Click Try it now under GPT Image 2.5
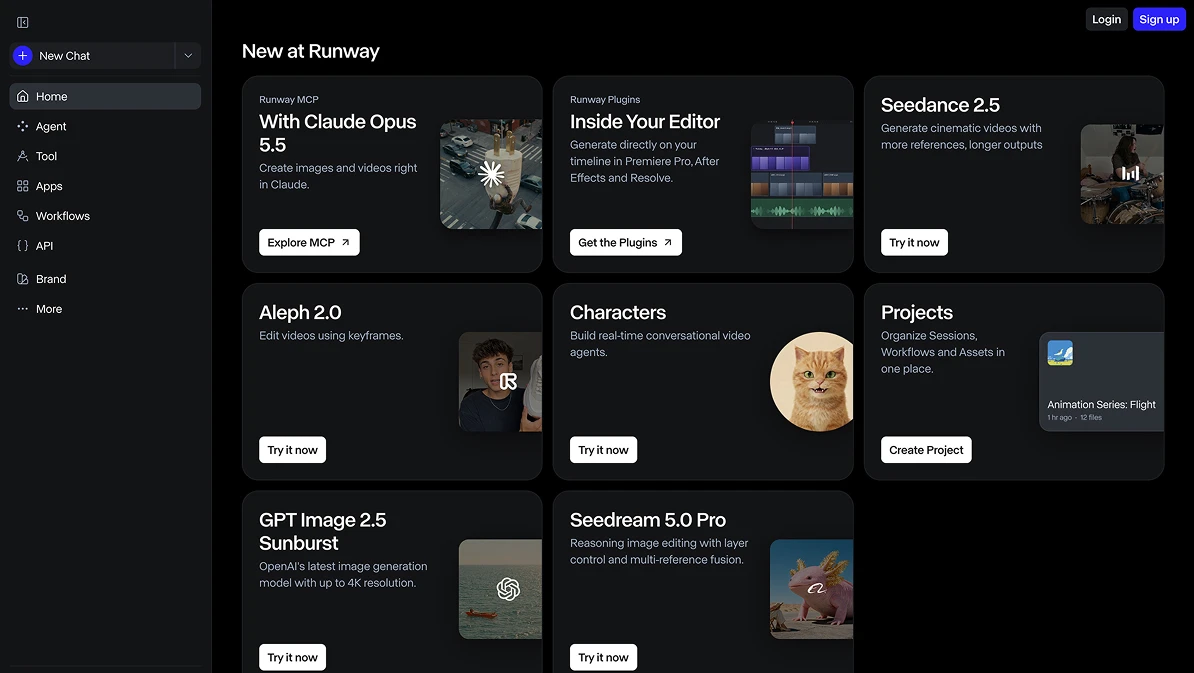 pyautogui.click(x=292, y=657)
